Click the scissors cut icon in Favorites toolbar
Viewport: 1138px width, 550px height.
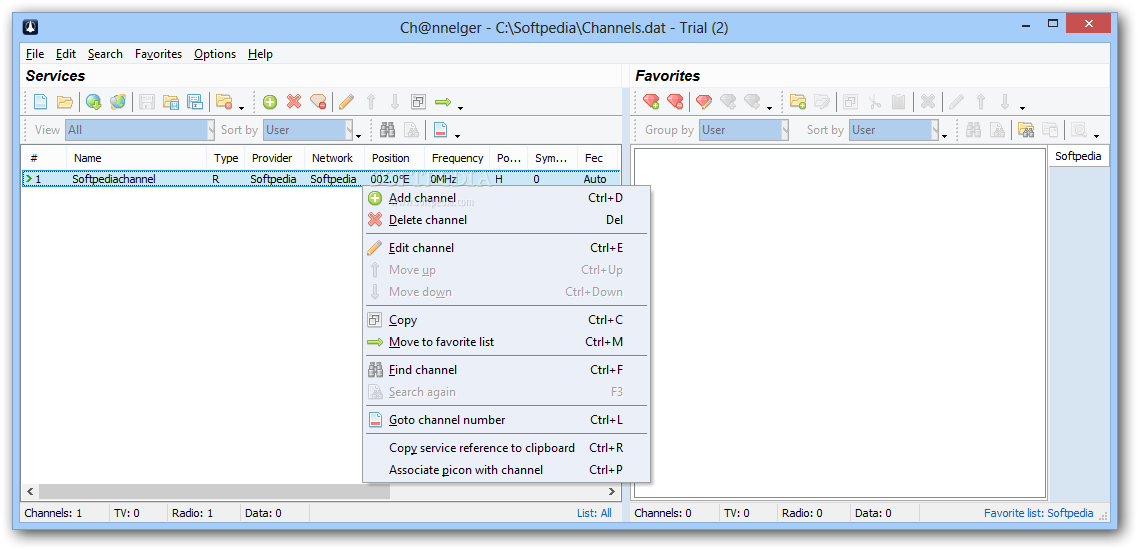pos(875,102)
